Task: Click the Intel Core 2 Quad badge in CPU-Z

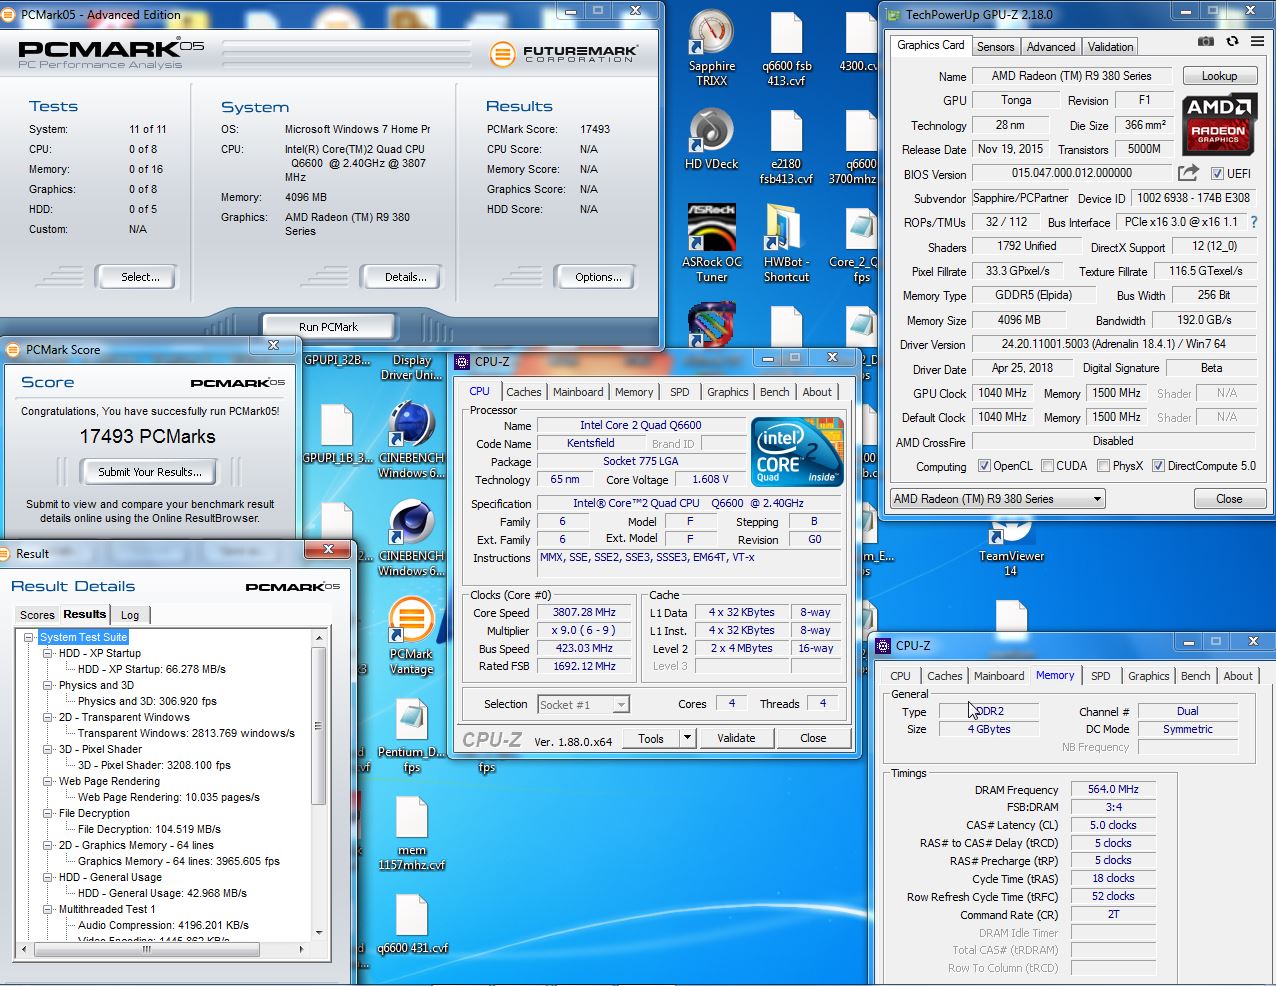Action: tap(797, 452)
